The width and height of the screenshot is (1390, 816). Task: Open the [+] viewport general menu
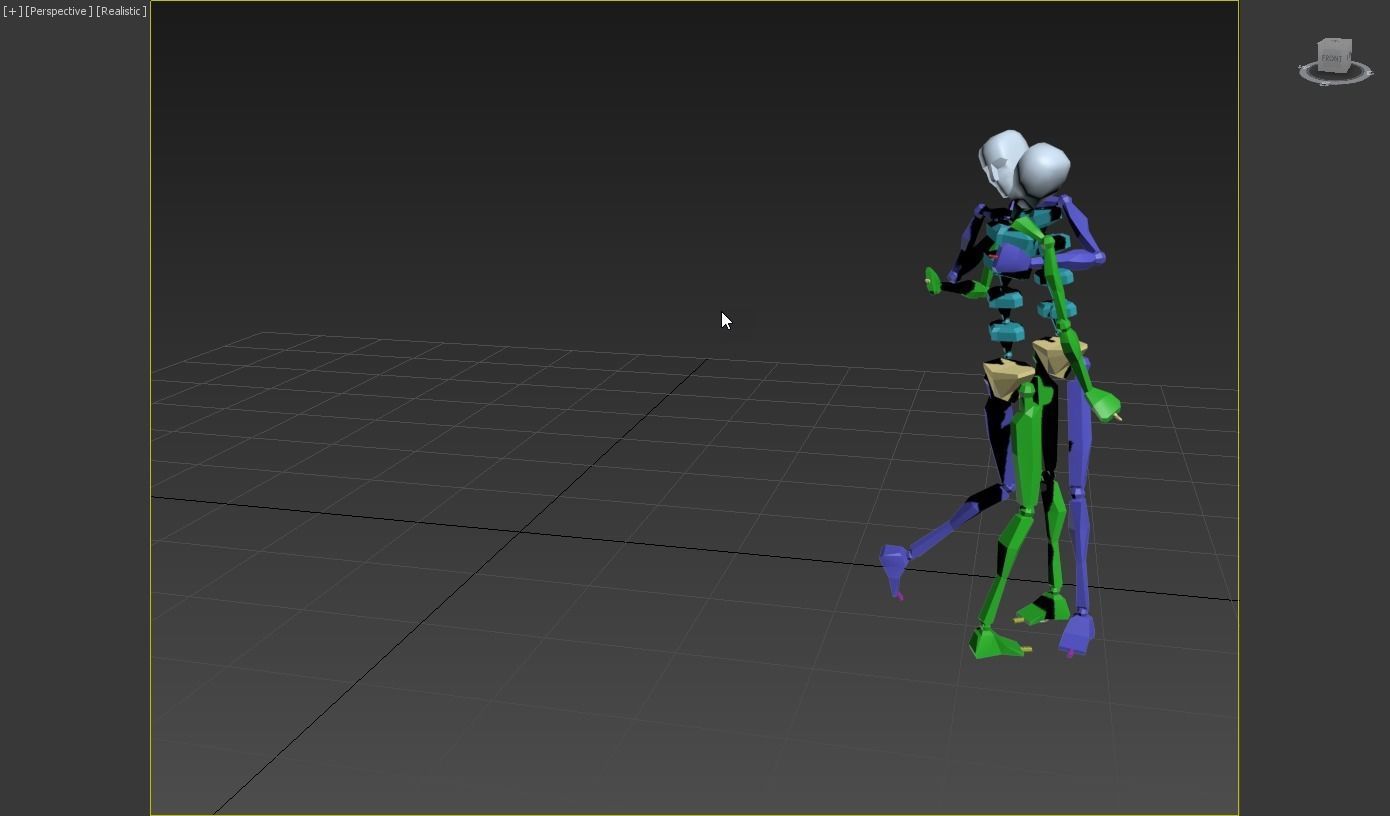click(x=12, y=11)
